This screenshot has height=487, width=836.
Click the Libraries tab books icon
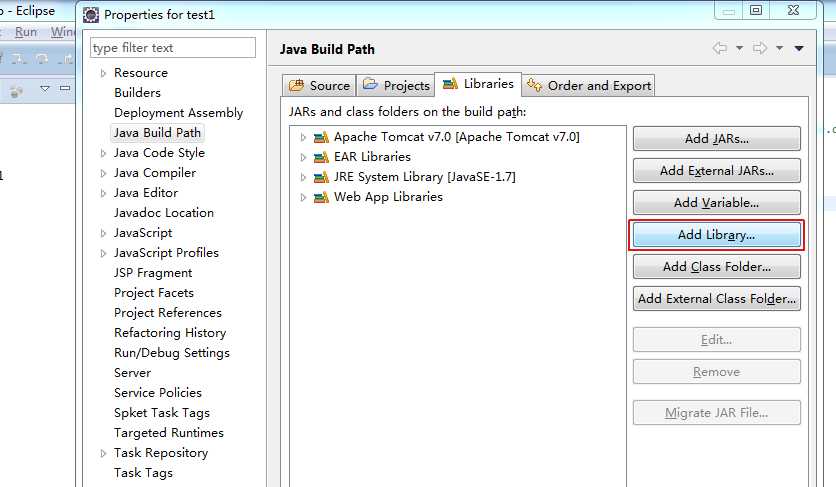(x=450, y=84)
